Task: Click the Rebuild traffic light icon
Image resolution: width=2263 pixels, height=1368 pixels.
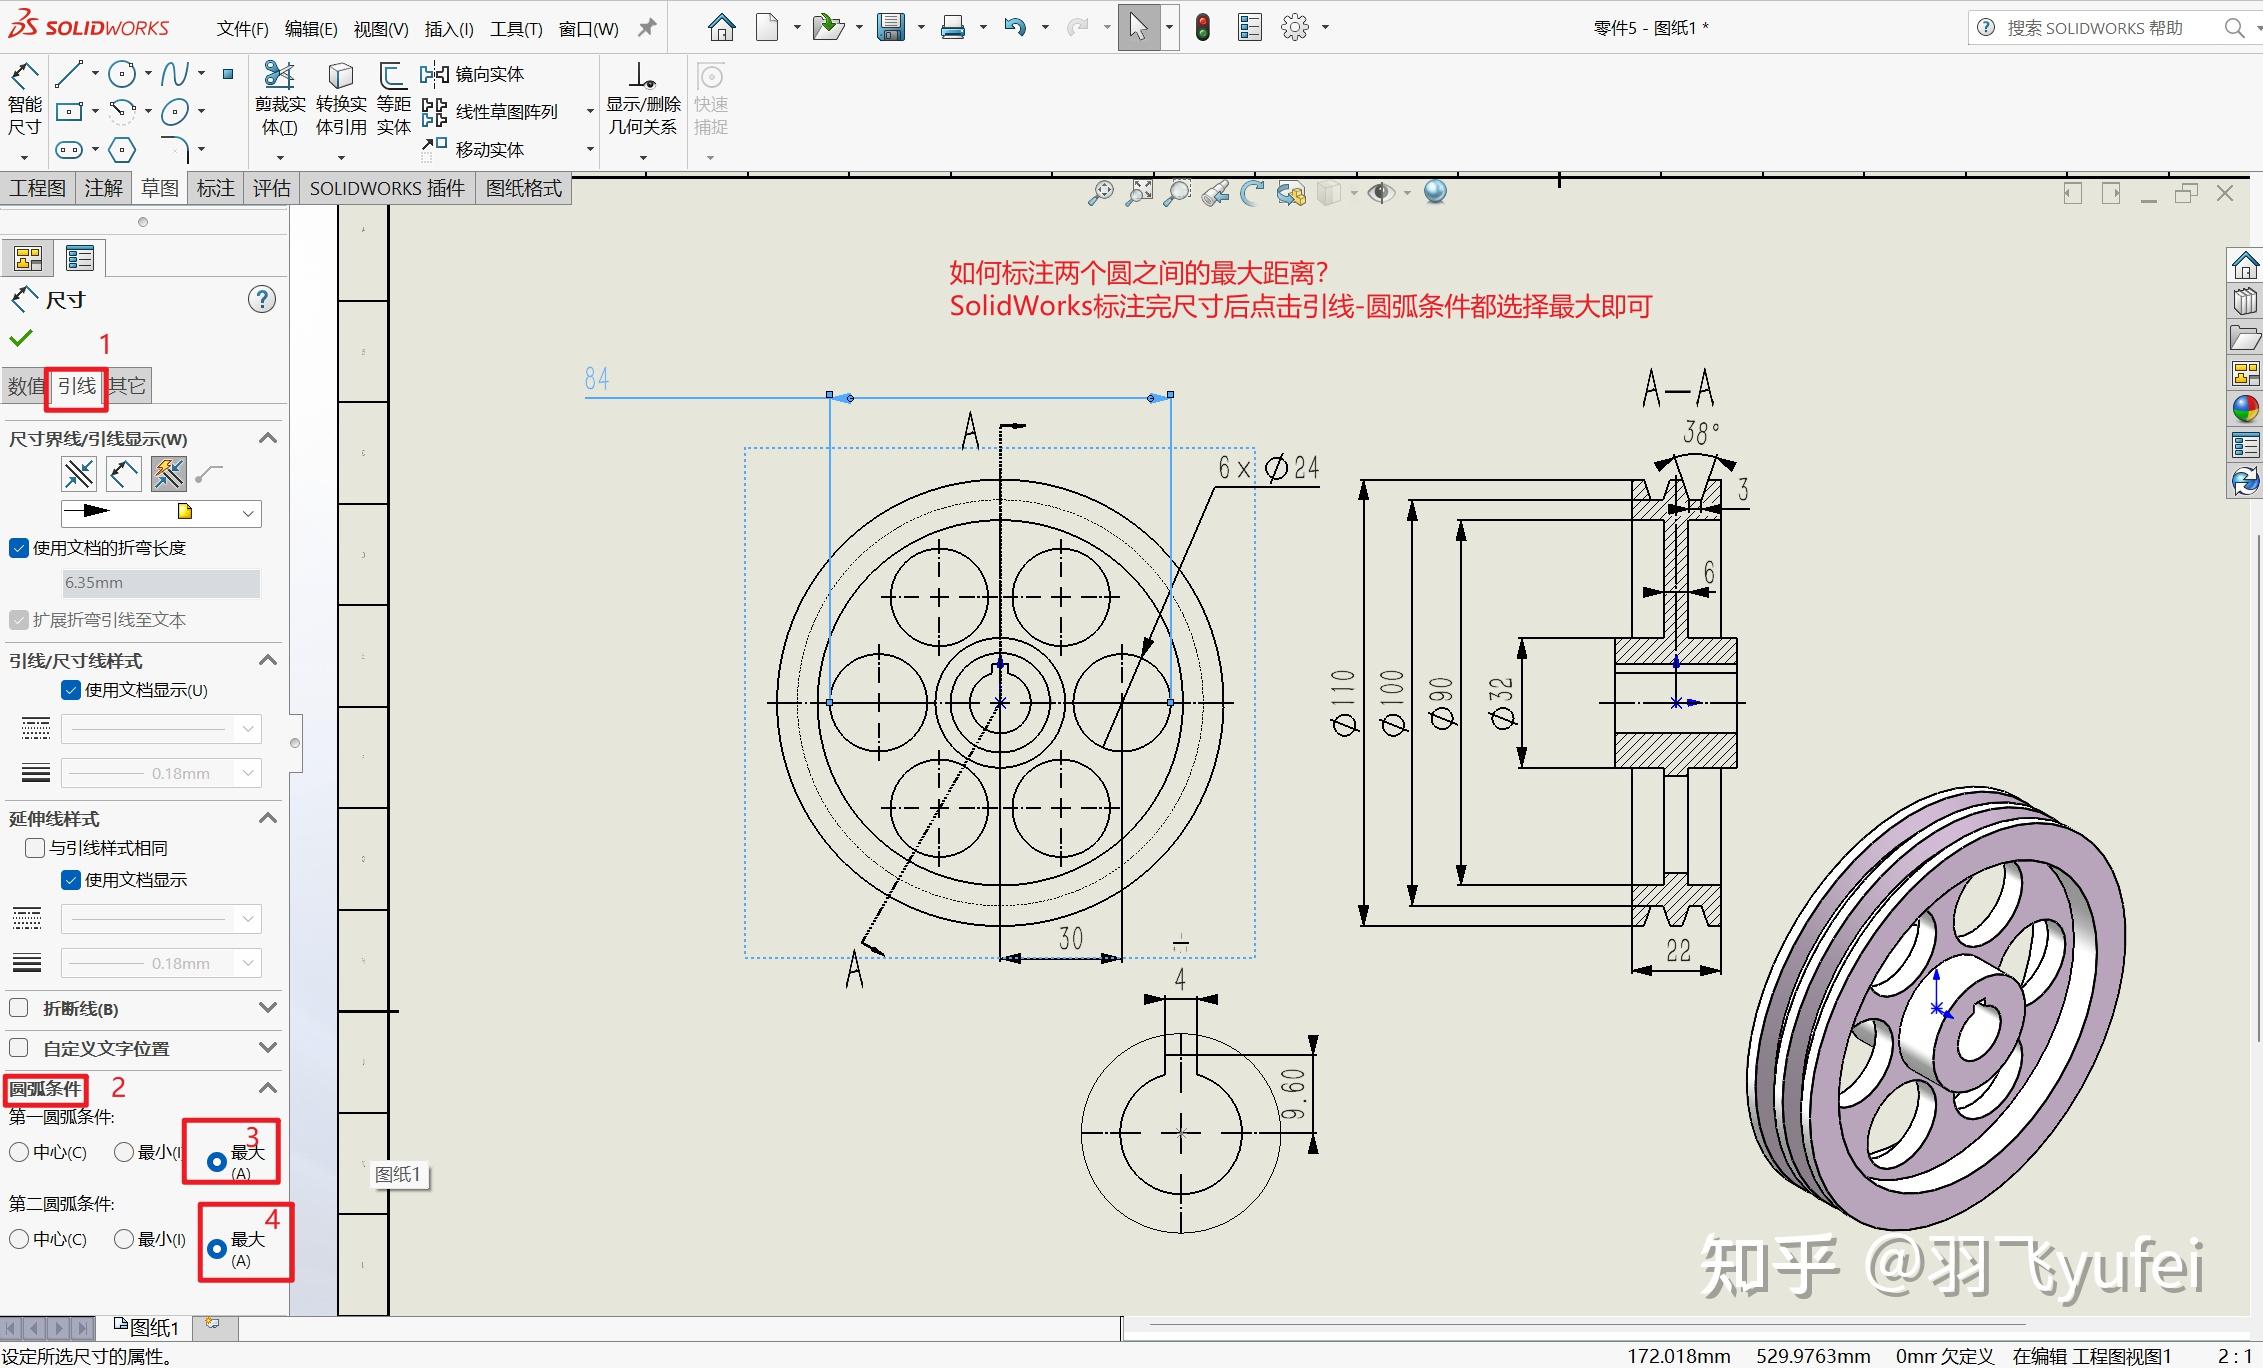Action: (x=1203, y=27)
